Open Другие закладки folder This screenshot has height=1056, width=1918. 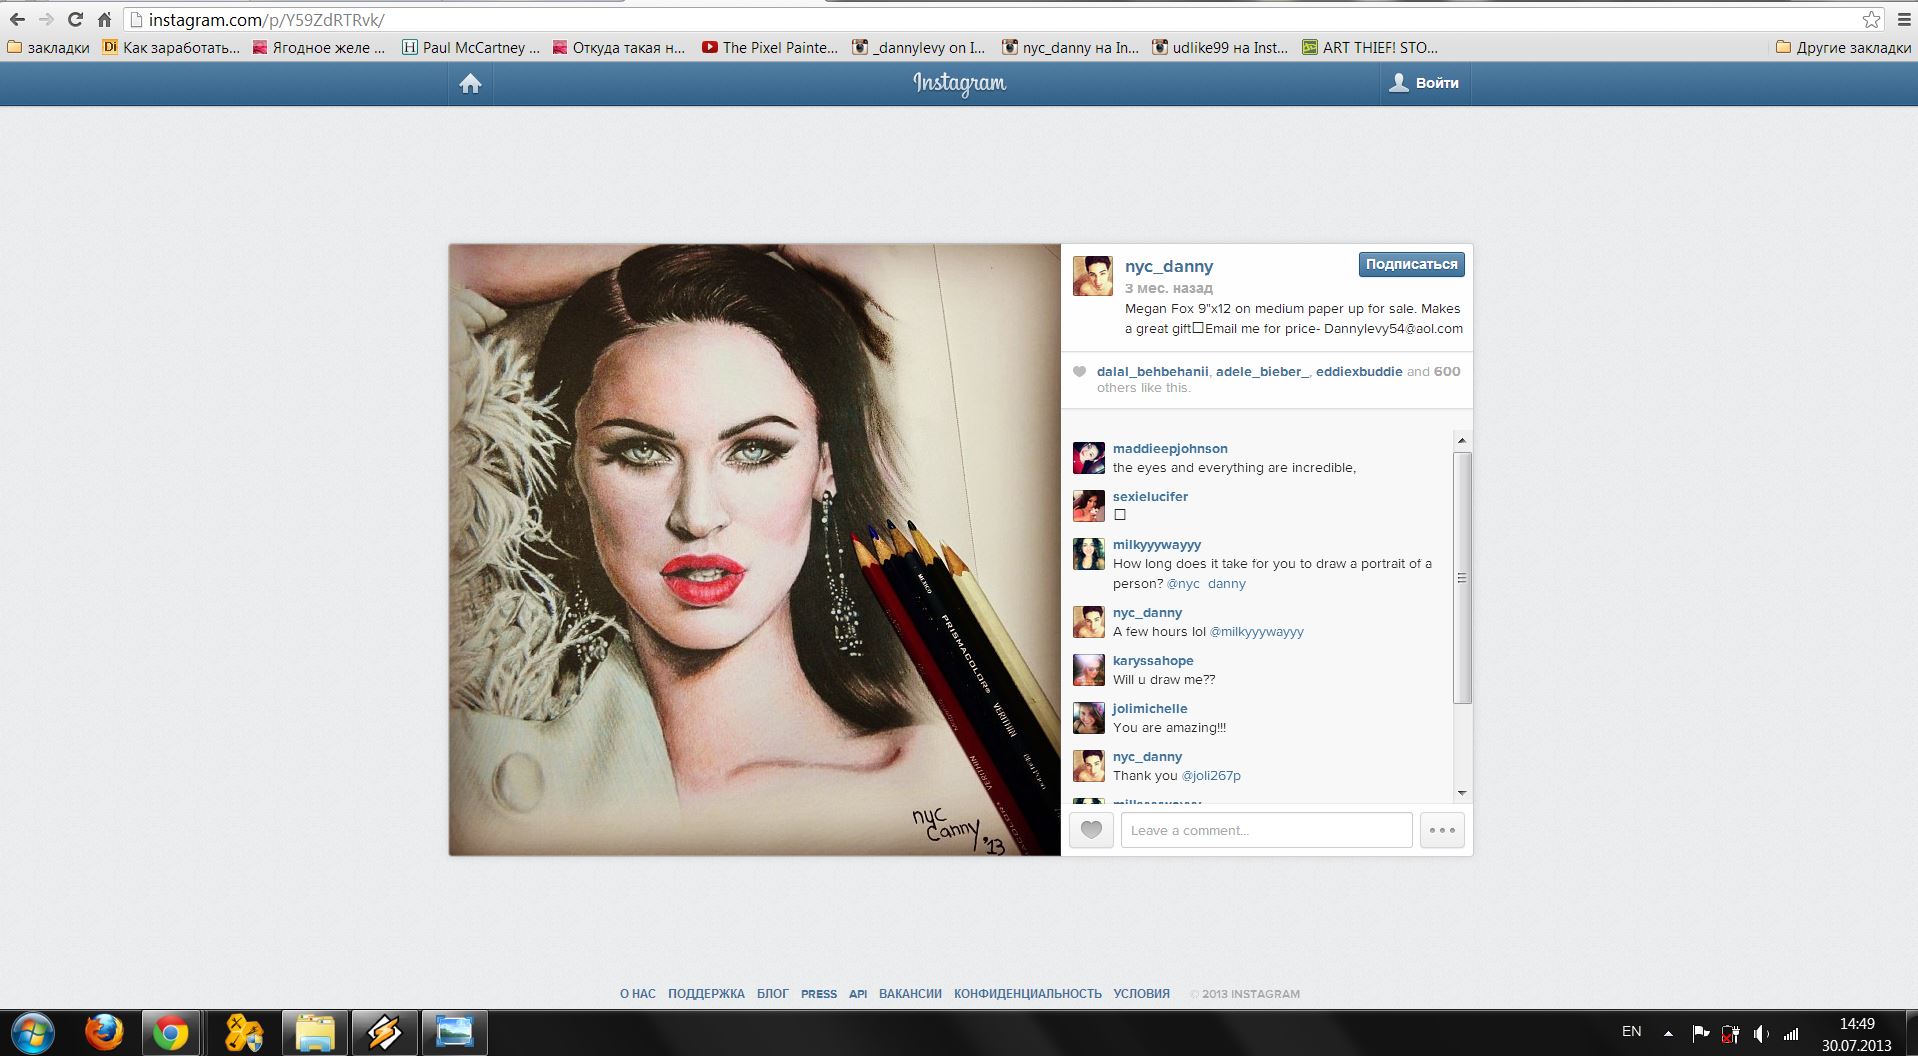pos(1843,47)
